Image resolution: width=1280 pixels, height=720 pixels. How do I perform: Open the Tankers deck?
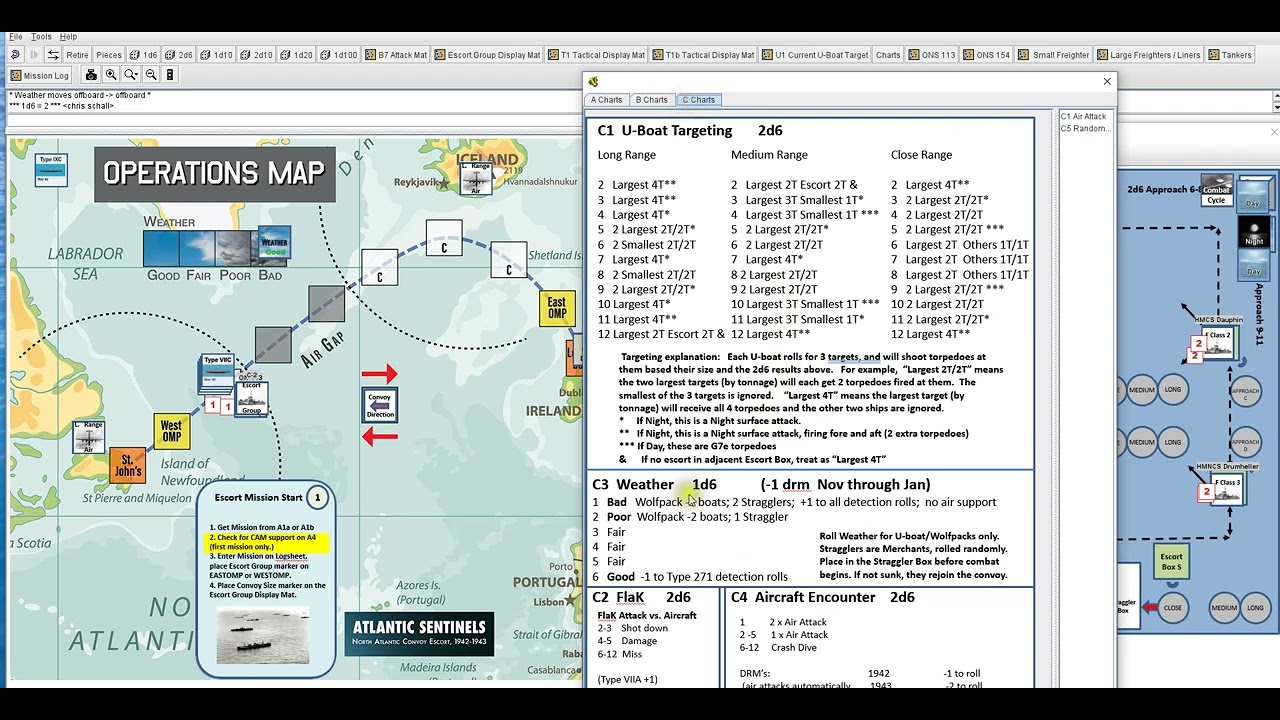coord(1230,55)
